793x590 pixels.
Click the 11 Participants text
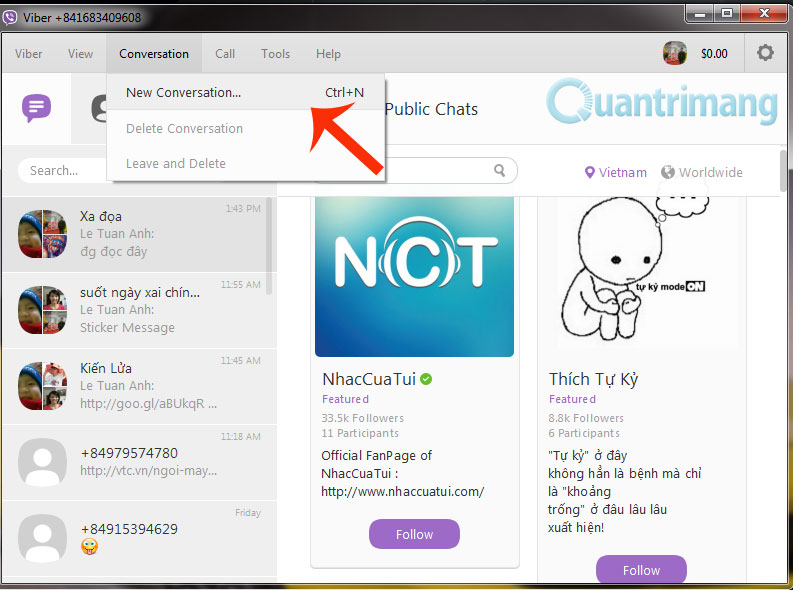tap(360, 433)
